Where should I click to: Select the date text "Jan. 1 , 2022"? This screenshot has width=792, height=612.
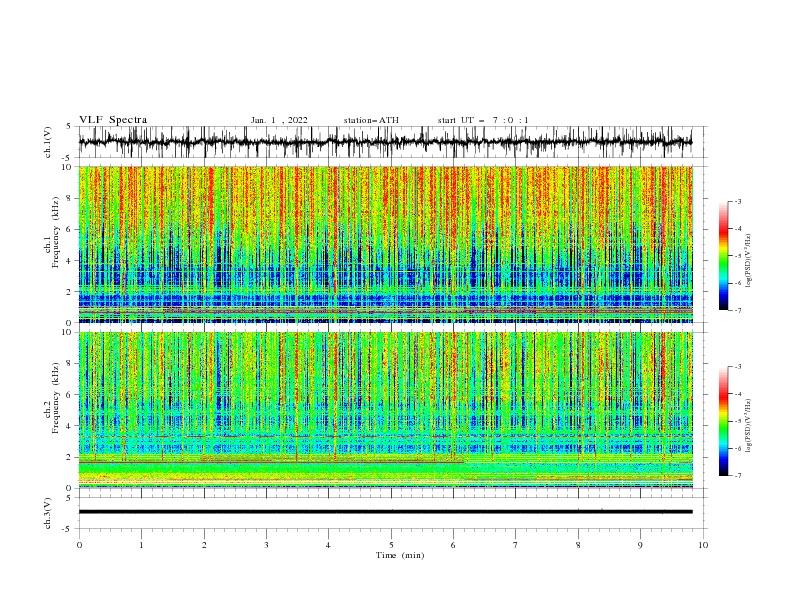click(279, 120)
